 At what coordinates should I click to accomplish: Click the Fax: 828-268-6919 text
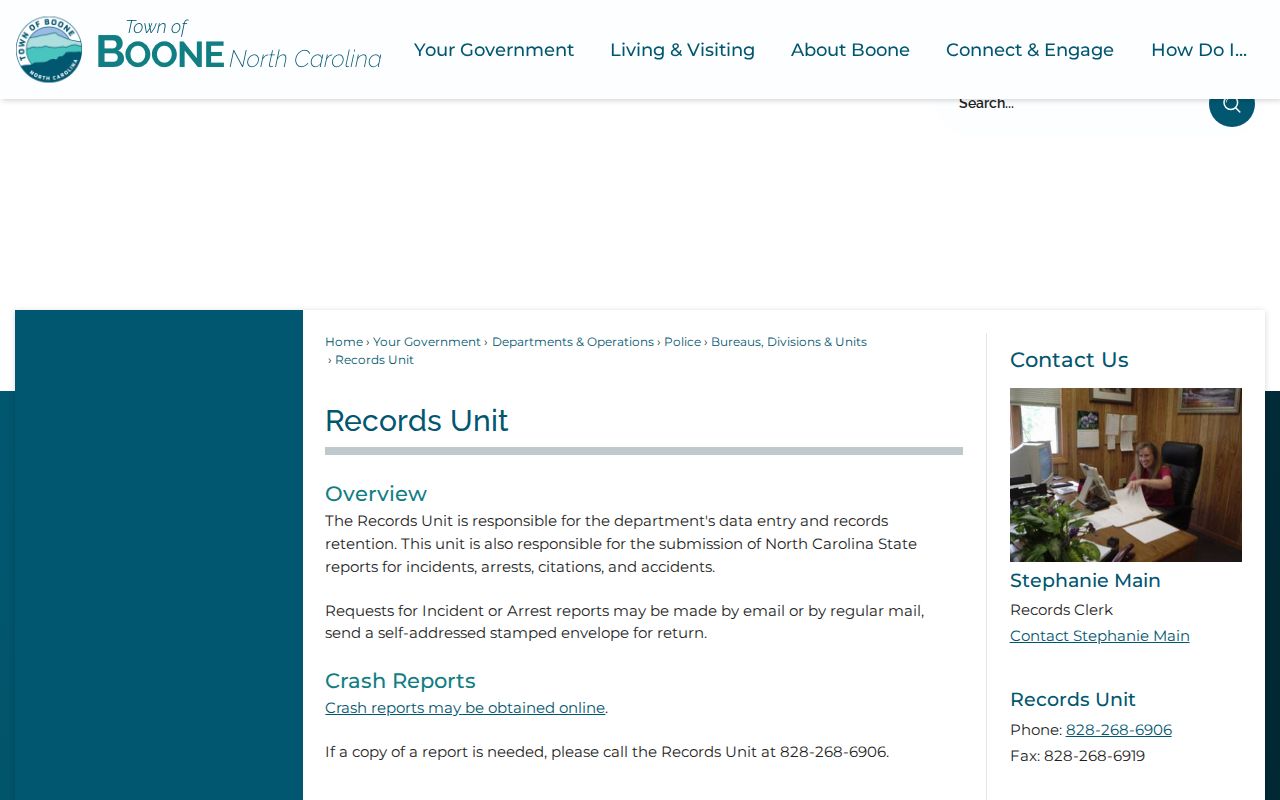1077,756
